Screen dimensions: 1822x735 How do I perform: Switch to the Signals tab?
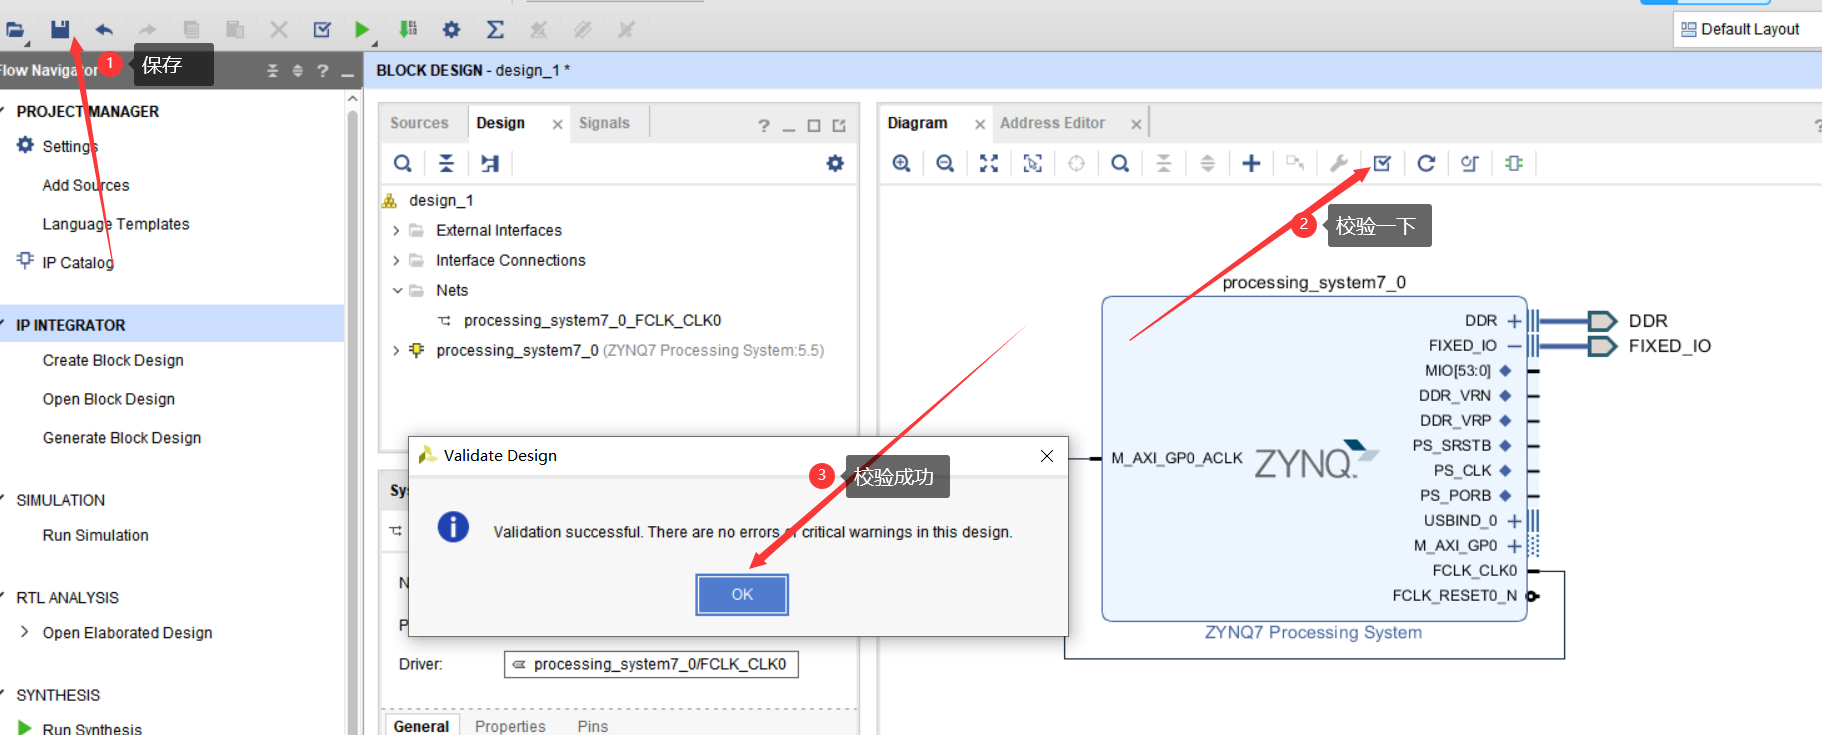604,123
